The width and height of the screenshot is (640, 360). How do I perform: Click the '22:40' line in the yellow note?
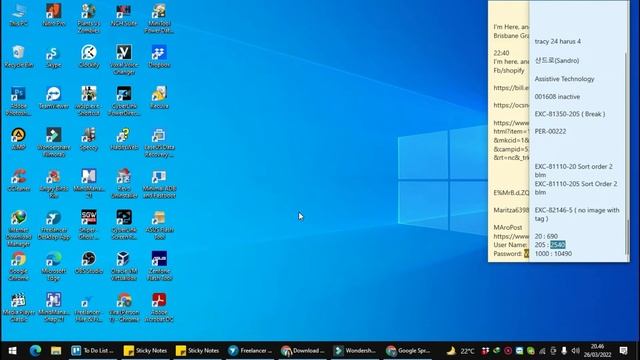[x=501, y=53]
